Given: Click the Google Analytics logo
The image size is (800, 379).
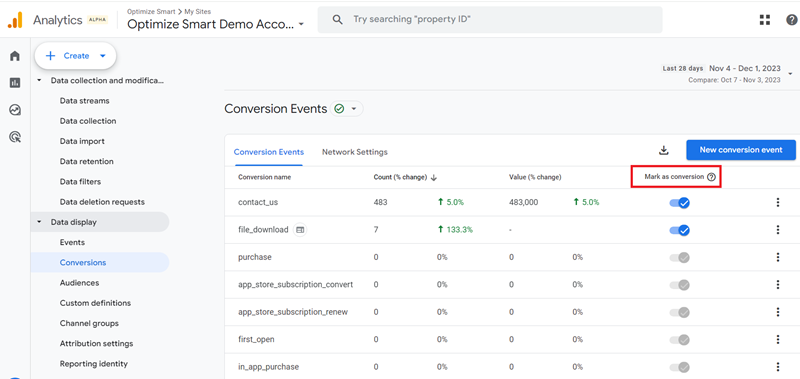Looking at the screenshot, I should tap(15, 20).
